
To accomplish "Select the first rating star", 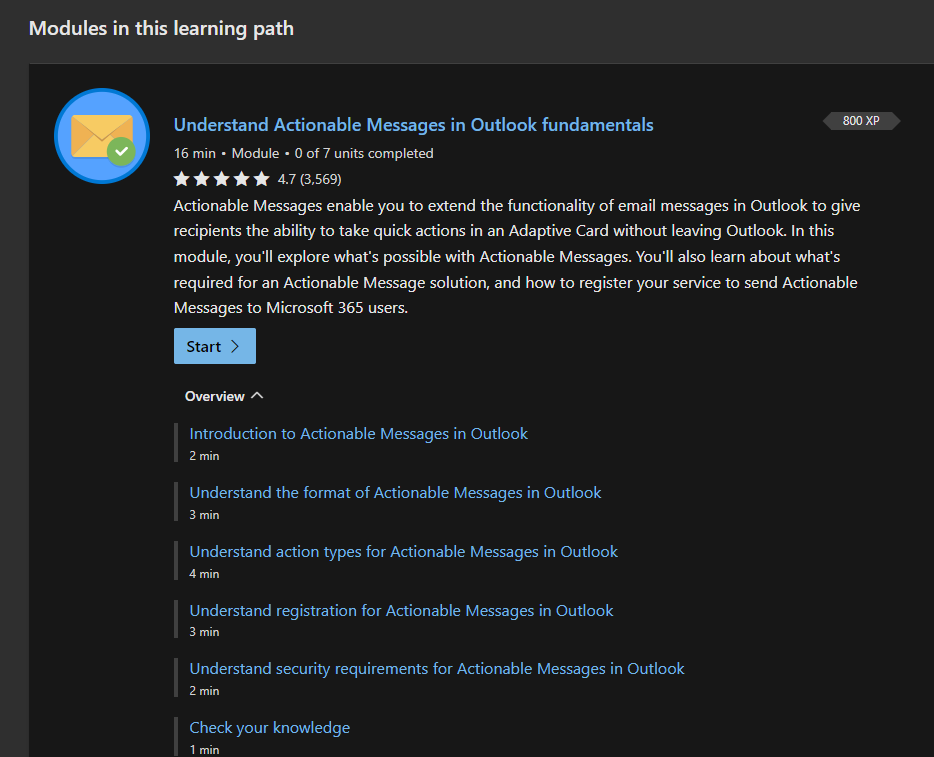I will [x=182, y=178].
